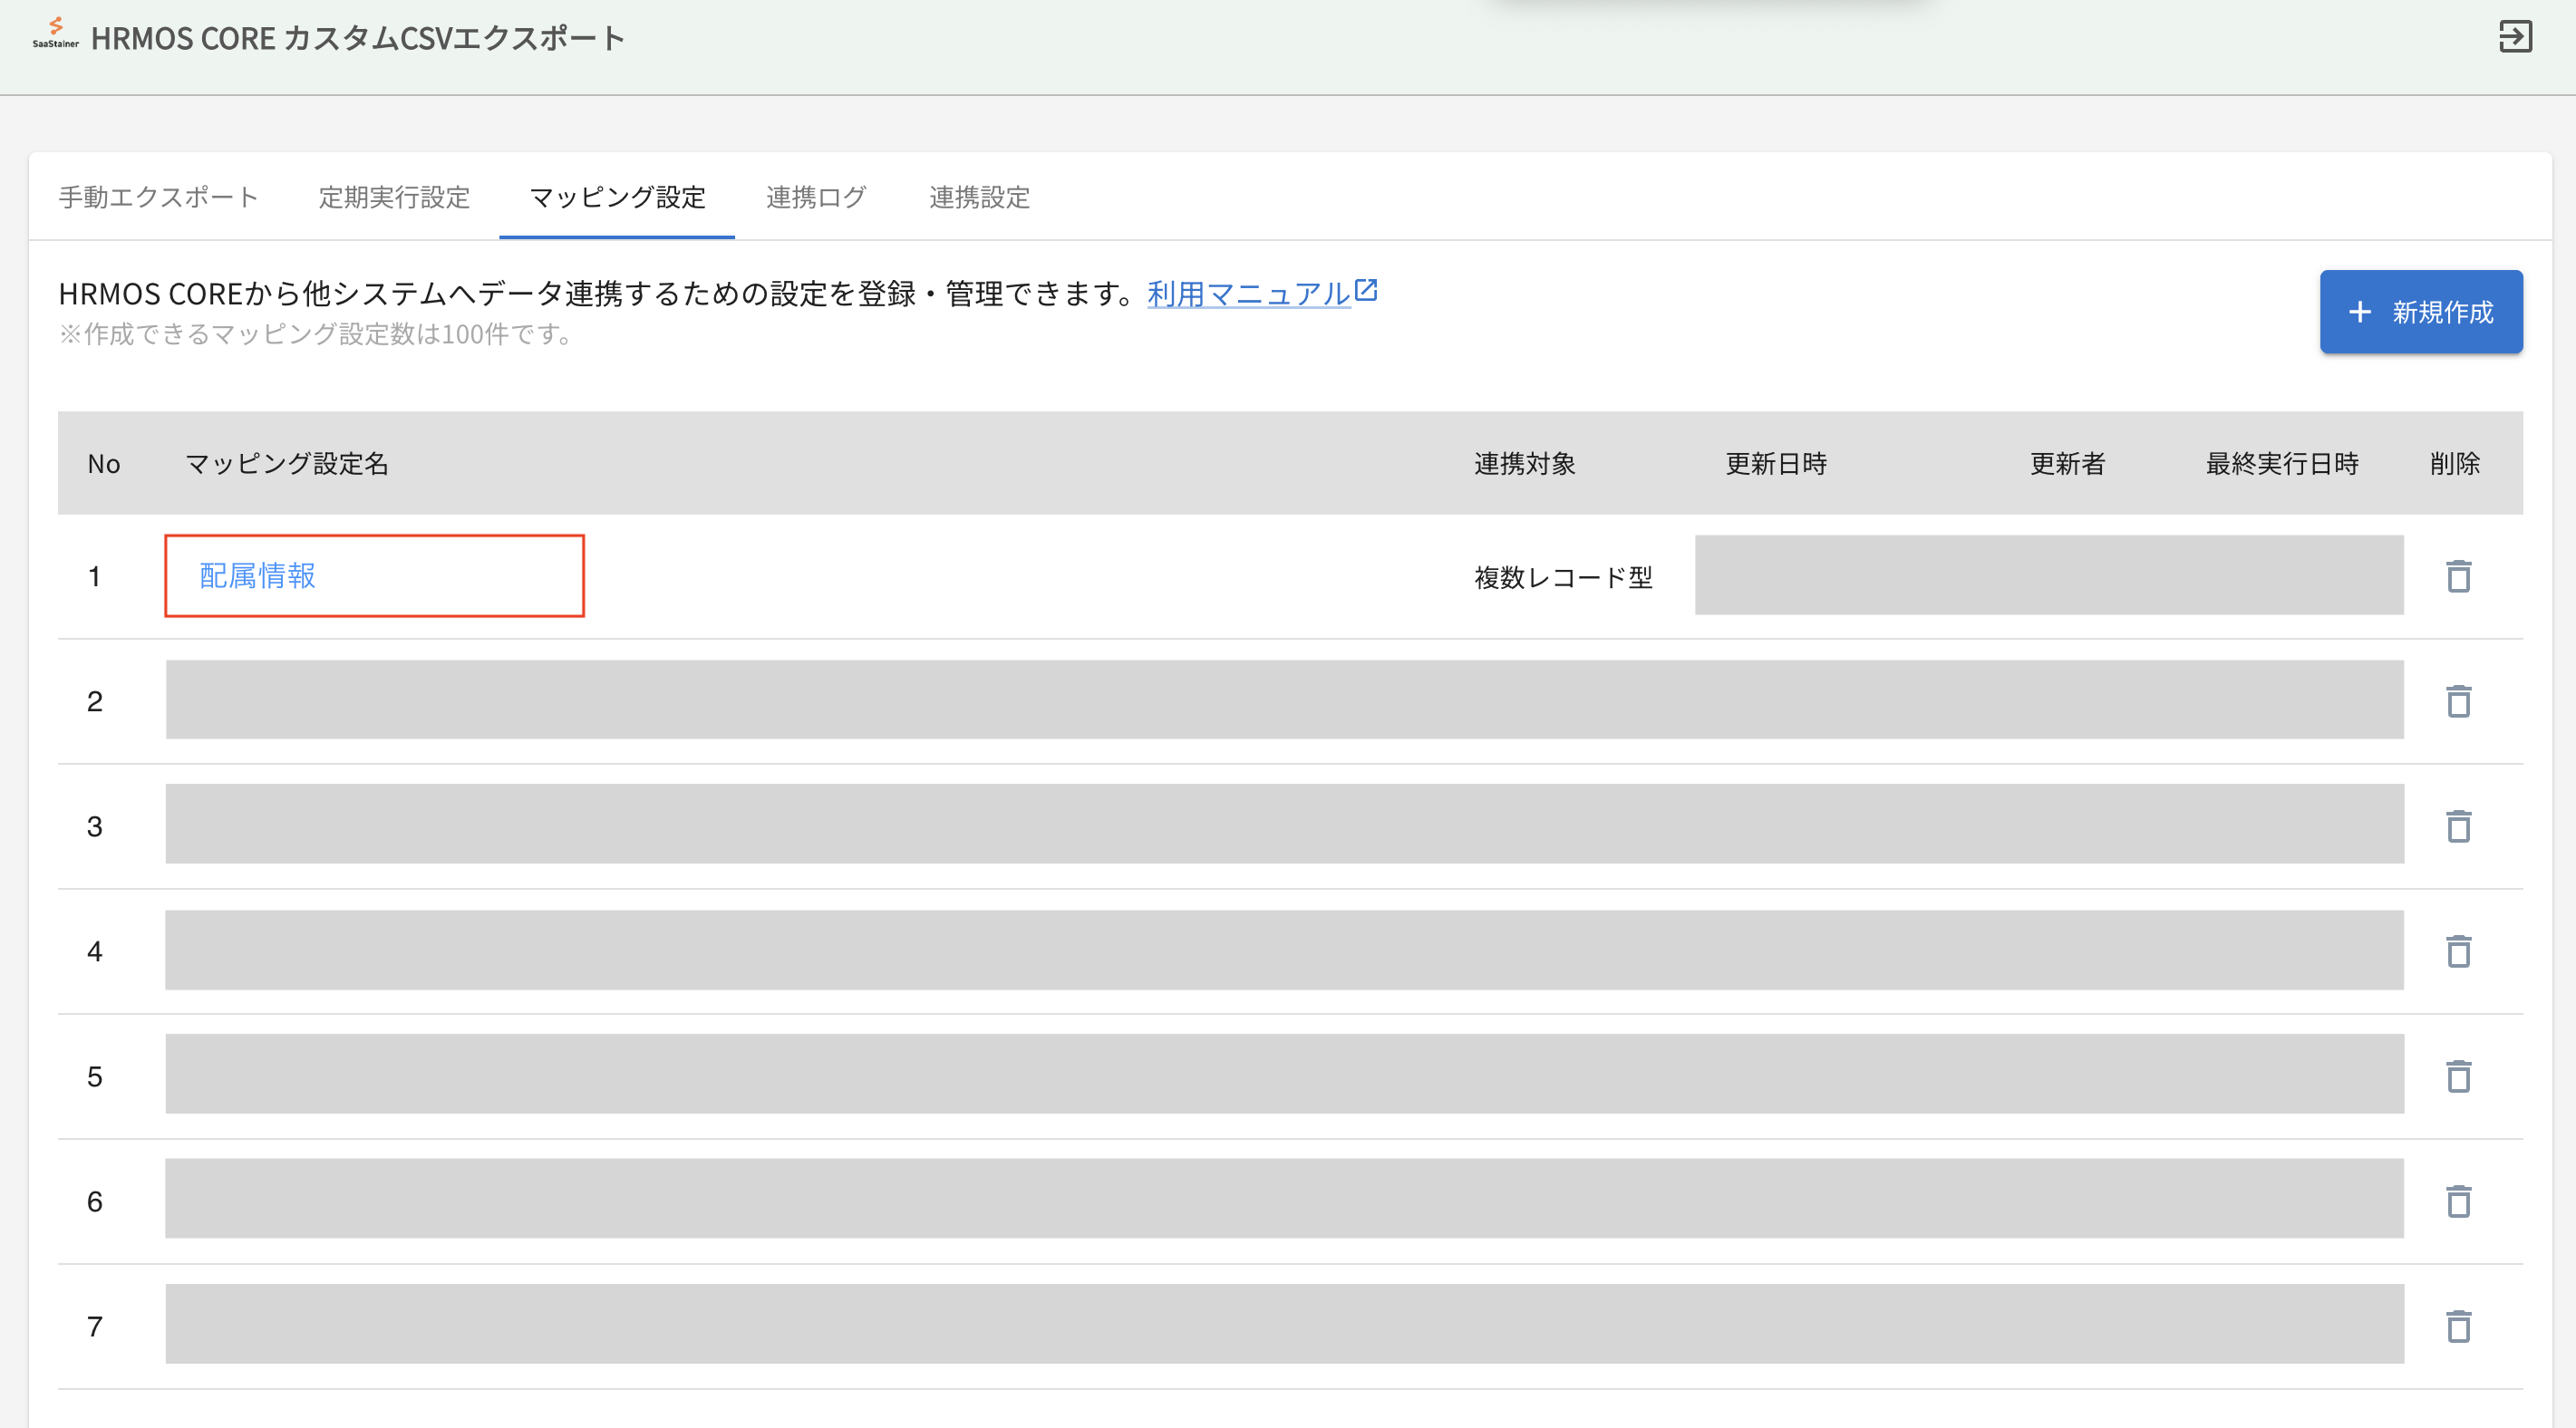Viewport: 2576px width, 1428px height.
Task: Click the trash icon for row 7
Action: click(2458, 1326)
